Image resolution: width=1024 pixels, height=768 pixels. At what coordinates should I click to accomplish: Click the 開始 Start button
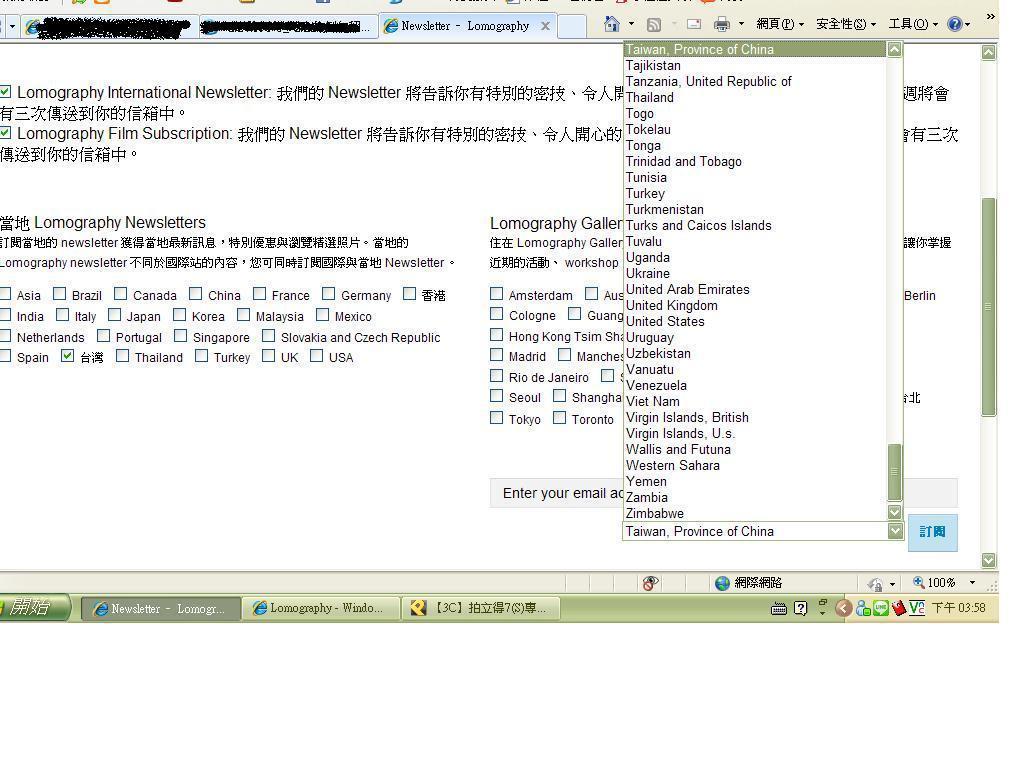[33, 607]
